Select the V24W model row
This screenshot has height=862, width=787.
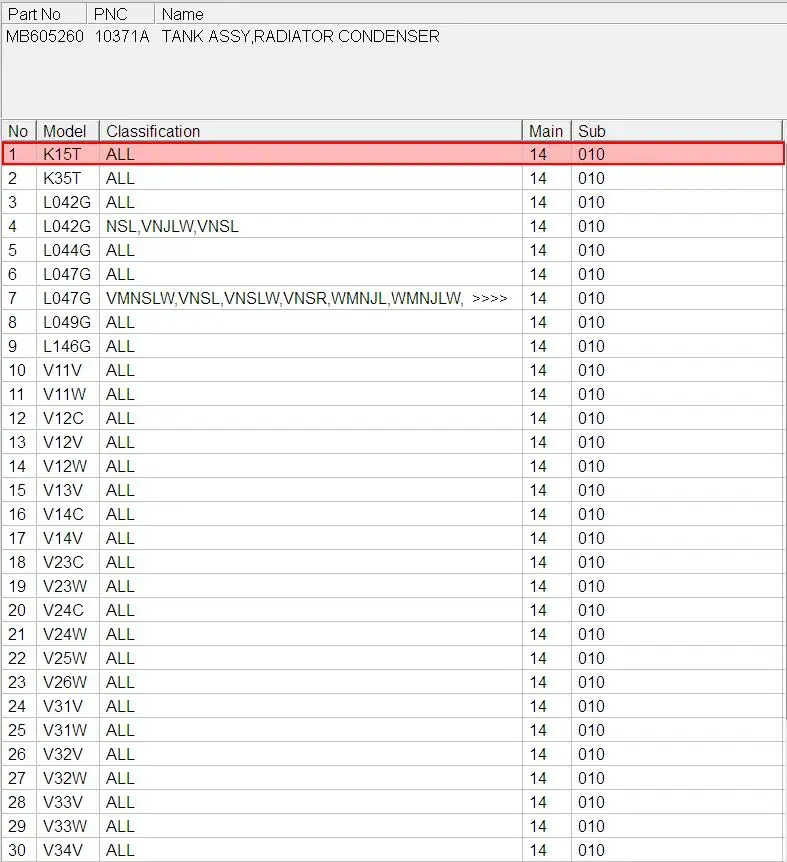pyautogui.click(x=393, y=634)
